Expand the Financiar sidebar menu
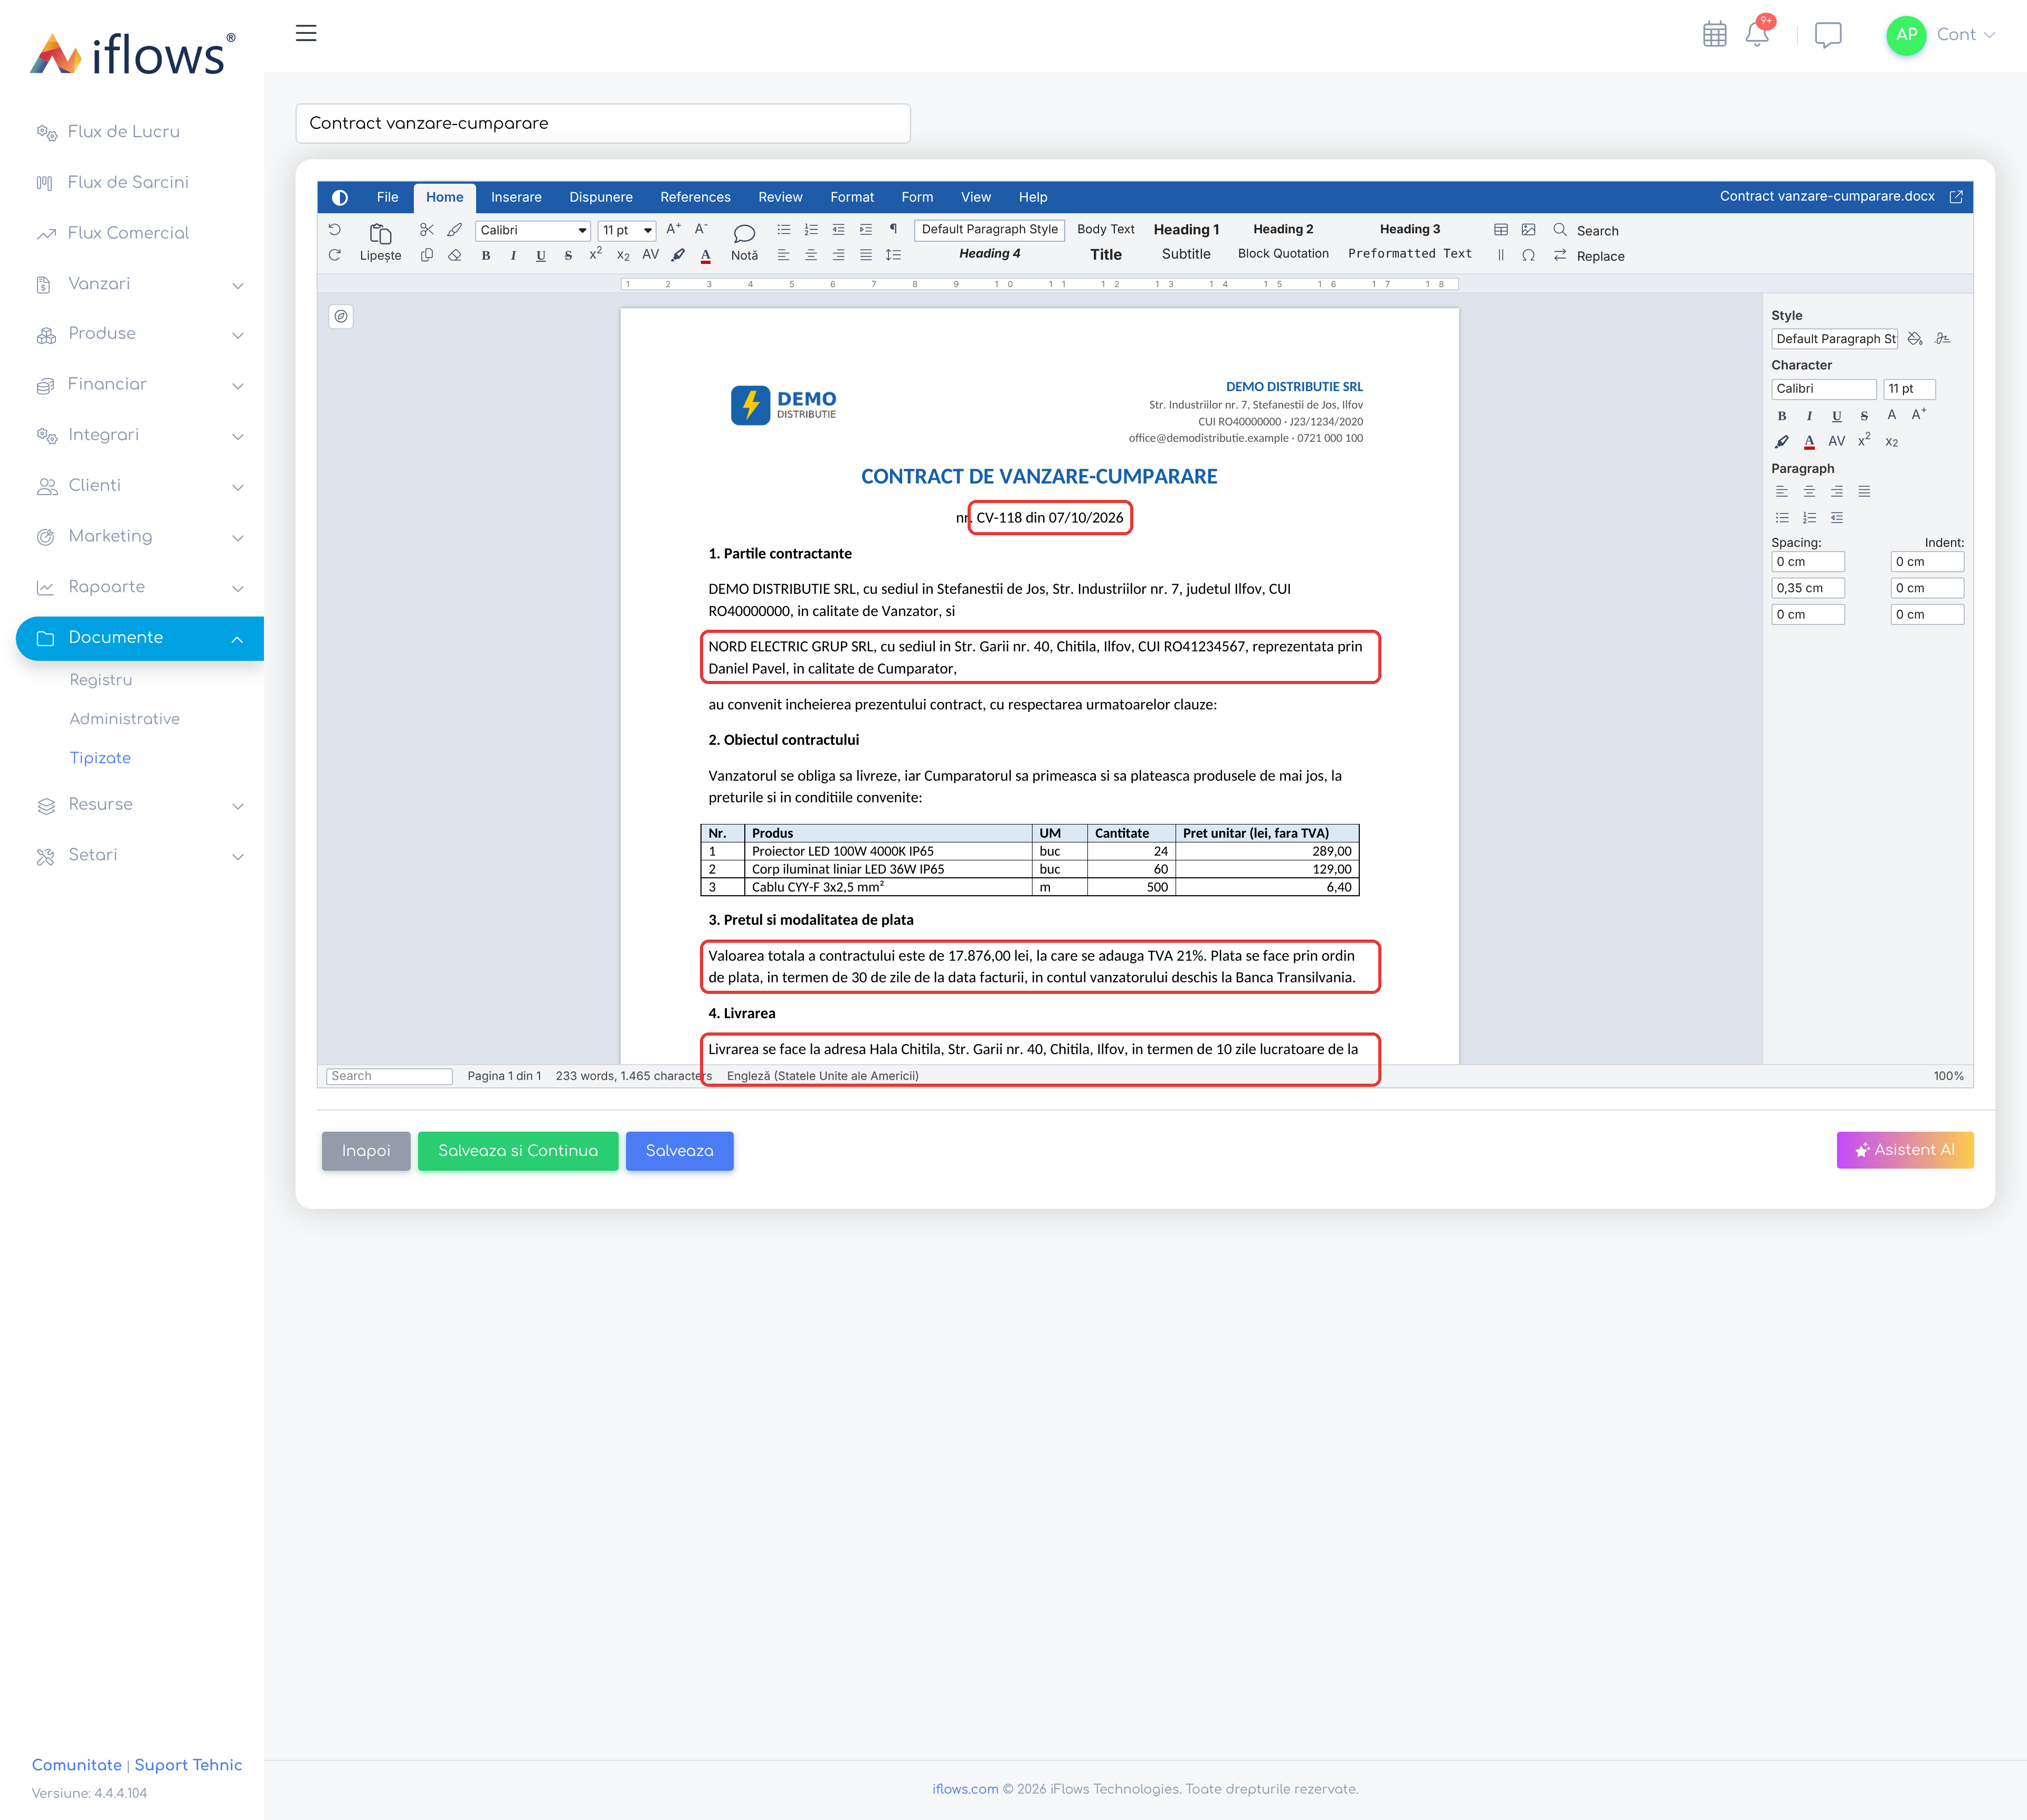 click(140, 385)
